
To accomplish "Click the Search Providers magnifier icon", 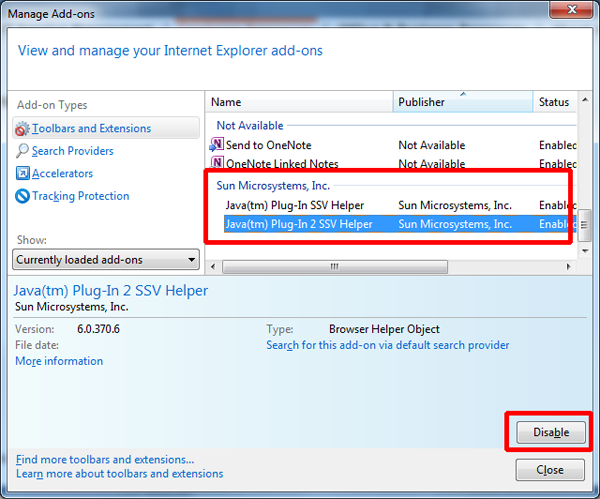I will point(22,151).
